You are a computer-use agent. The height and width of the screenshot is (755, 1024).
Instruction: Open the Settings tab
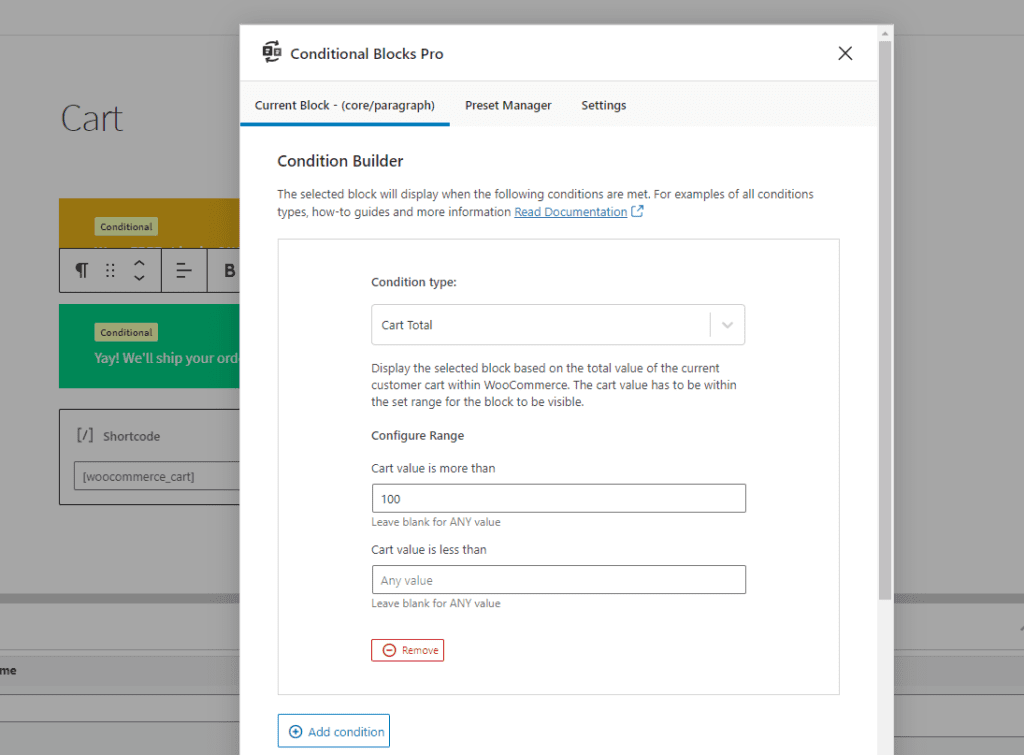point(603,105)
